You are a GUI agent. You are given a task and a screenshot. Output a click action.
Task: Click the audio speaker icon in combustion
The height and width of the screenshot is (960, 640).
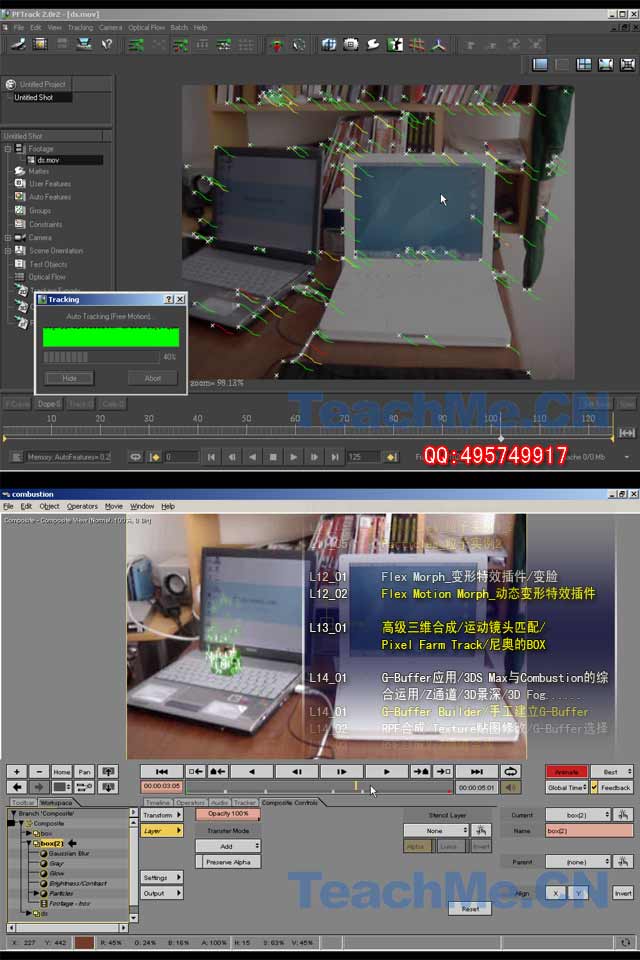click(510, 787)
